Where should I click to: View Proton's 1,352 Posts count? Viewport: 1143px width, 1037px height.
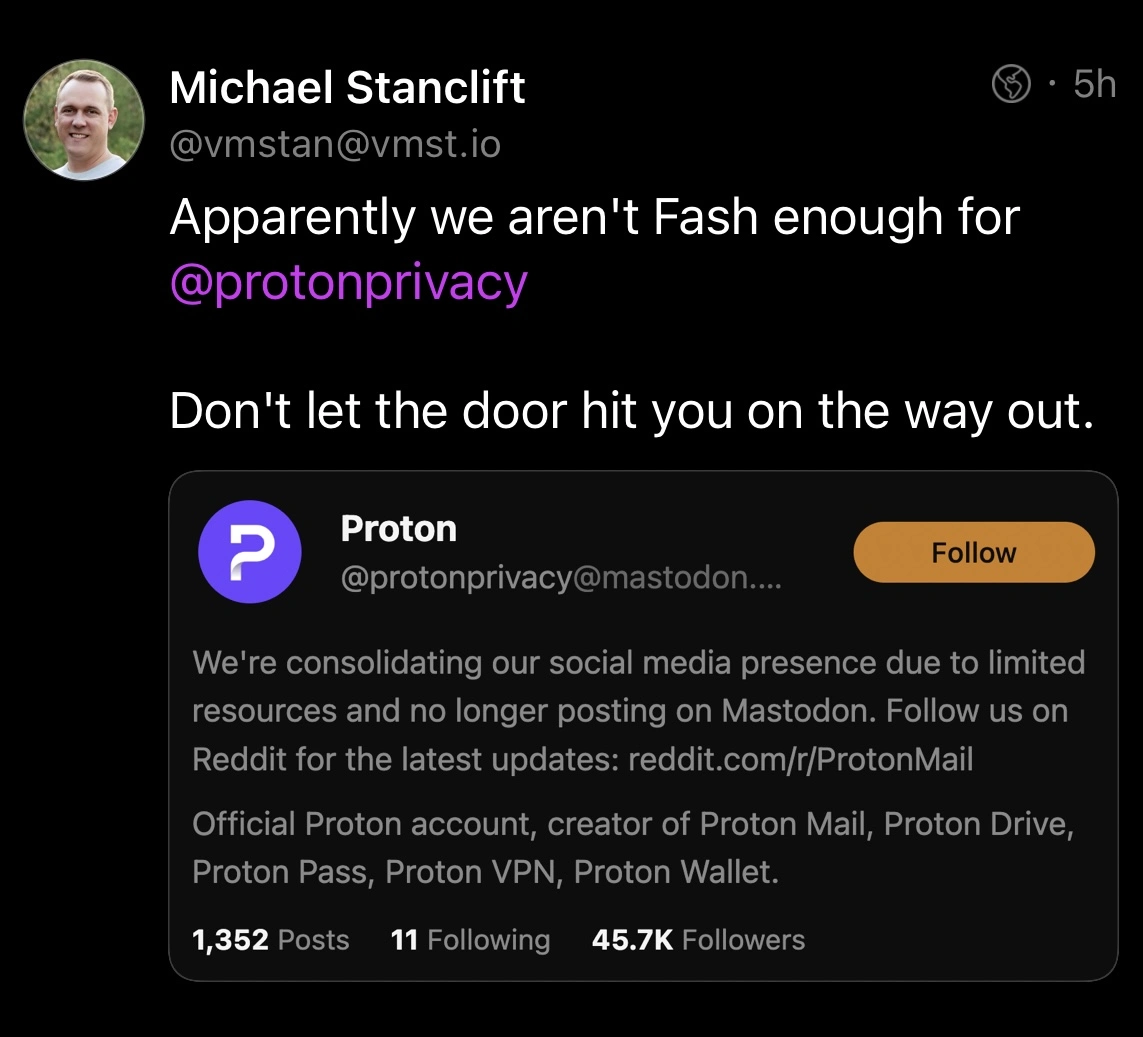coord(270,940)
